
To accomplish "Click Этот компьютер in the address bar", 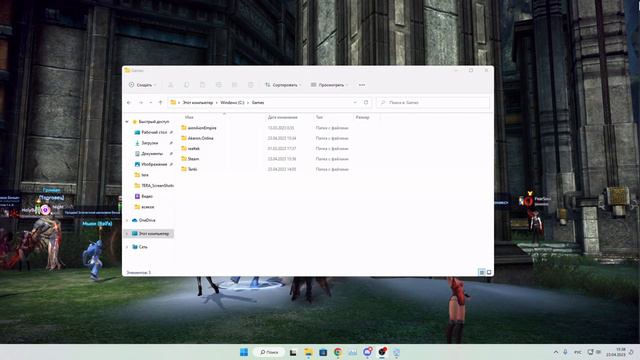I will tap(198, 102).
